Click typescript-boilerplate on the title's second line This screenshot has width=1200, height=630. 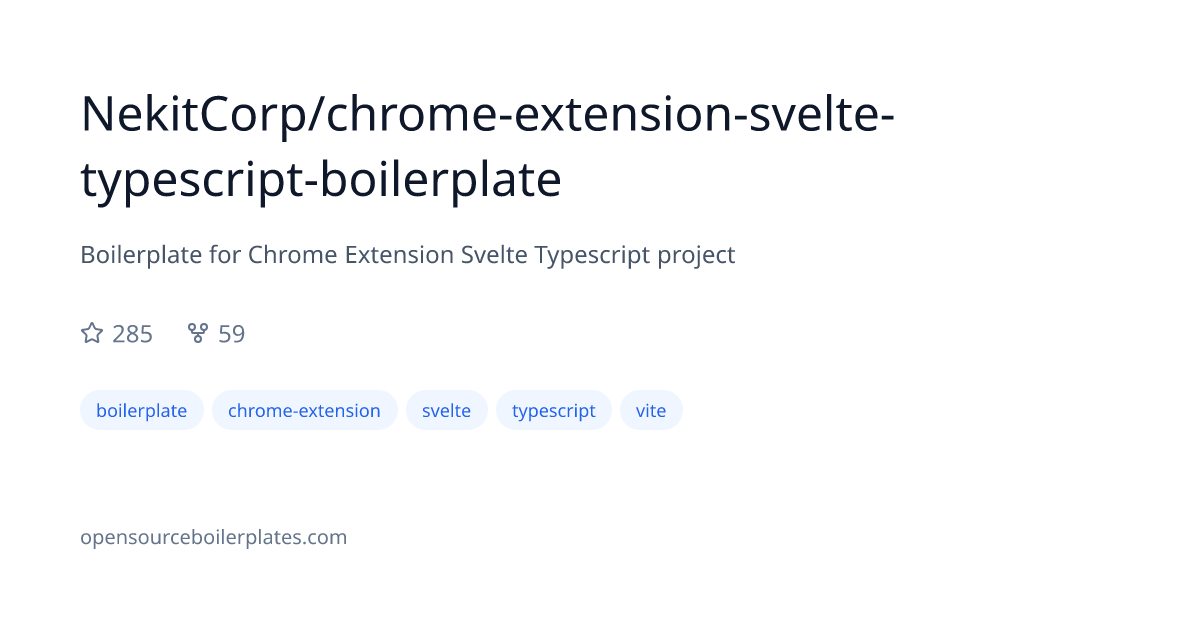tap(321, 180)
